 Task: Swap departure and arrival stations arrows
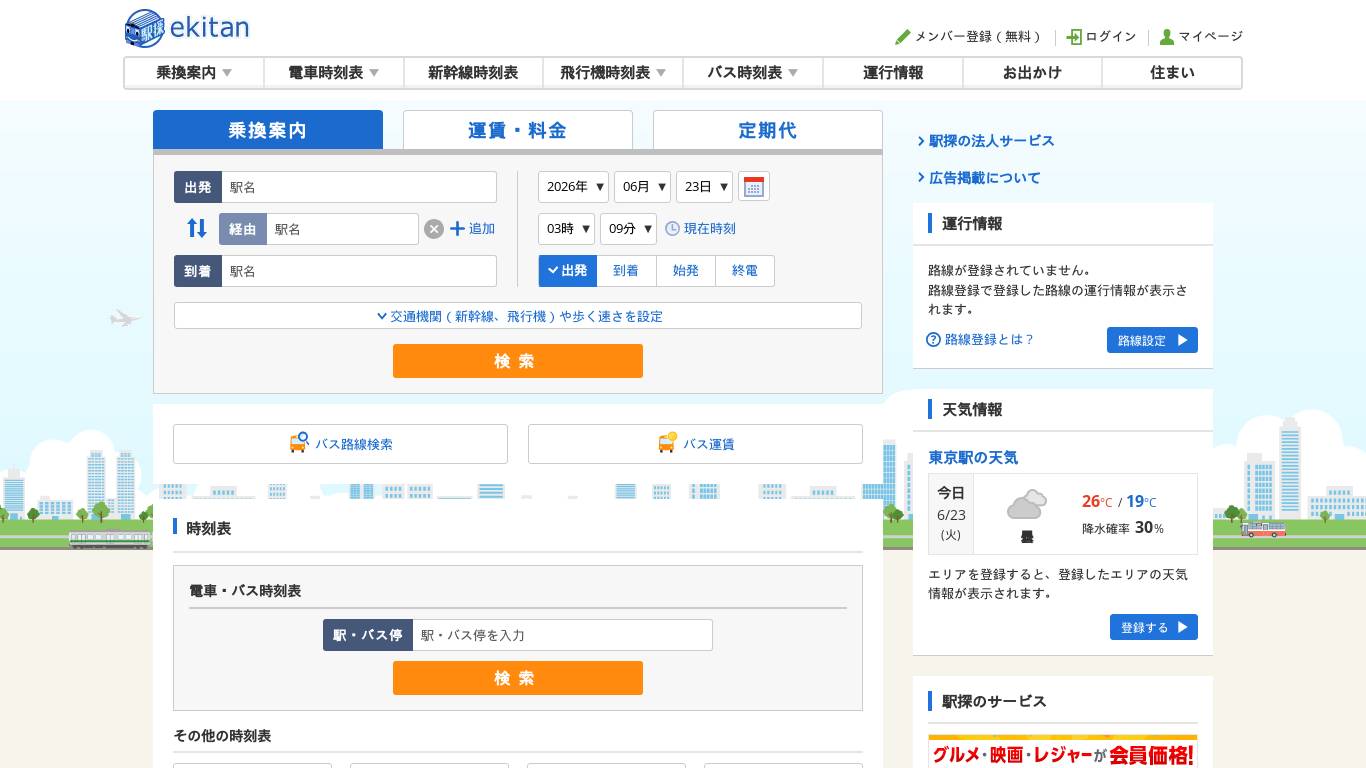pyautogui.click(x=197, y=228)
